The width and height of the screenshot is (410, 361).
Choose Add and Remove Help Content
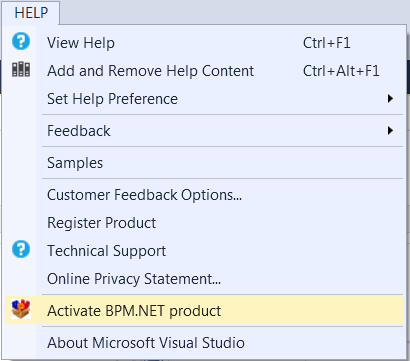click(204, 71)
